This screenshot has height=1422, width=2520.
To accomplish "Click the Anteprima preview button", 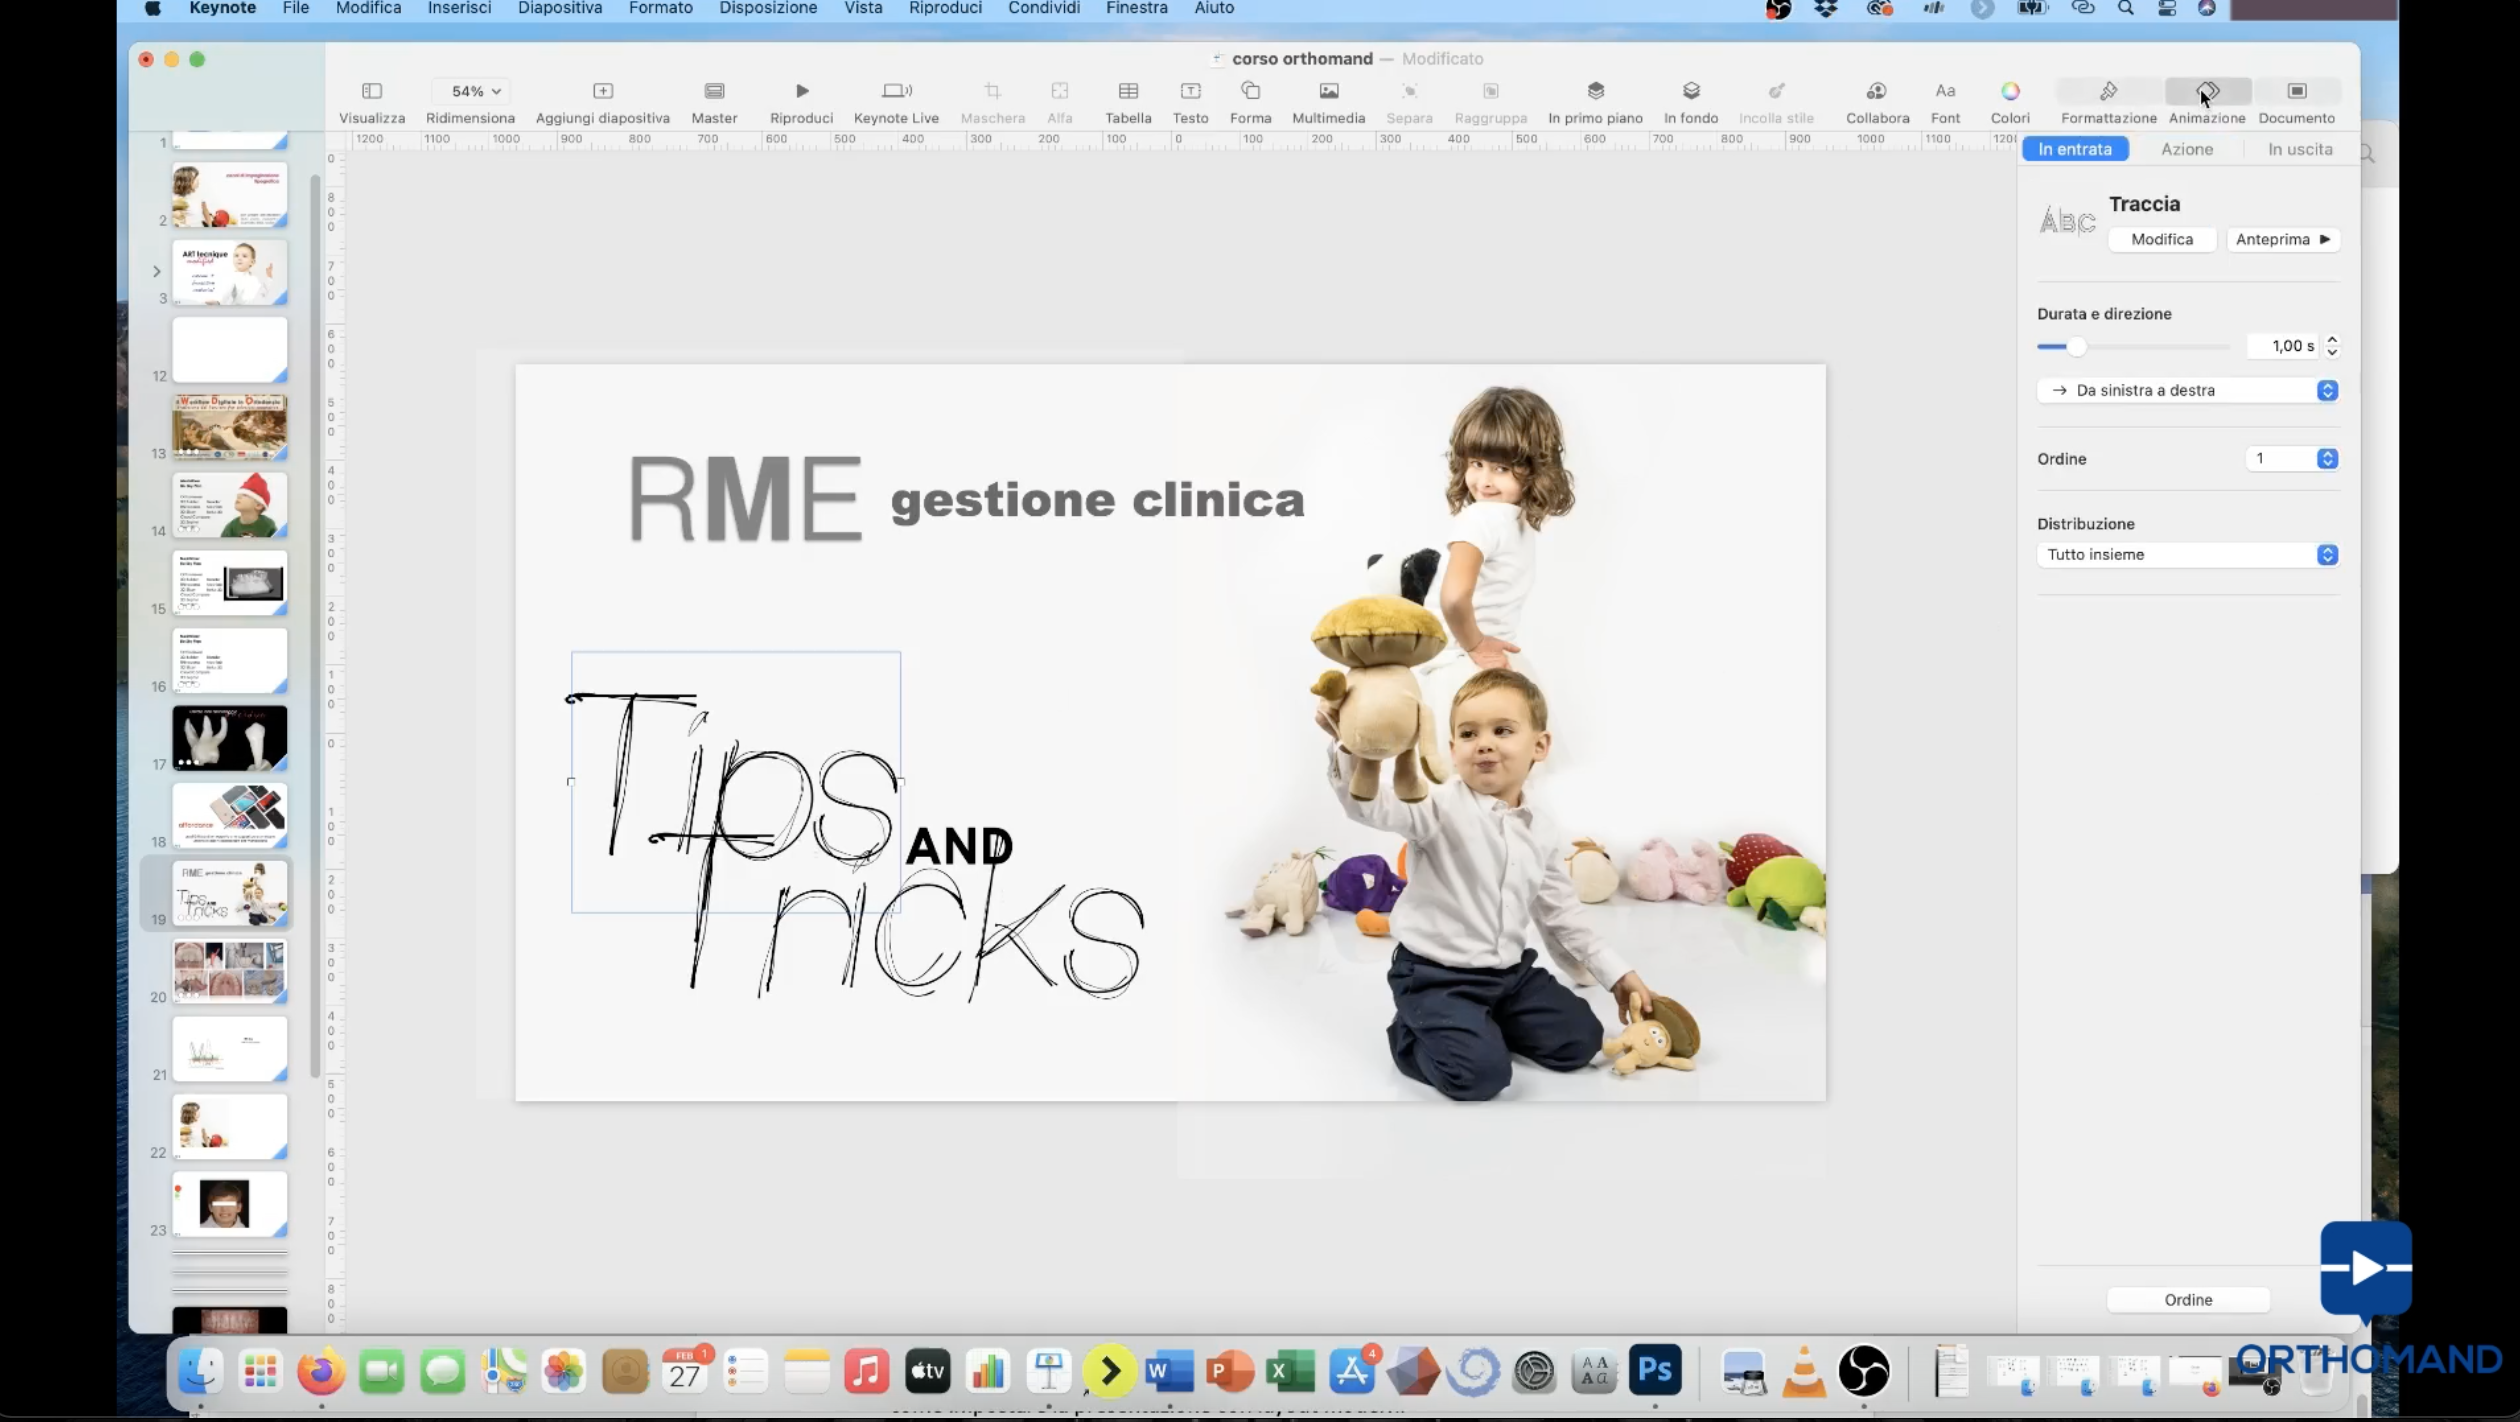I will click(x=2282, y=239).
